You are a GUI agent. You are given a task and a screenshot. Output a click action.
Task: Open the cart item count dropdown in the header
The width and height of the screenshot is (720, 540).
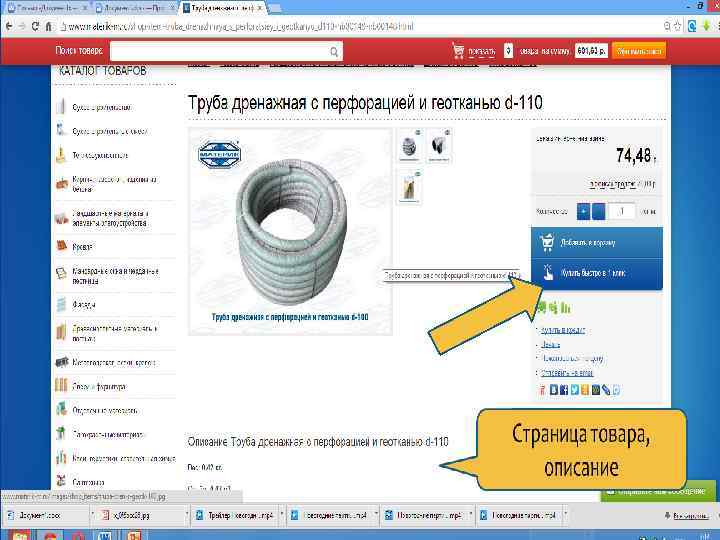coord(508,51)
